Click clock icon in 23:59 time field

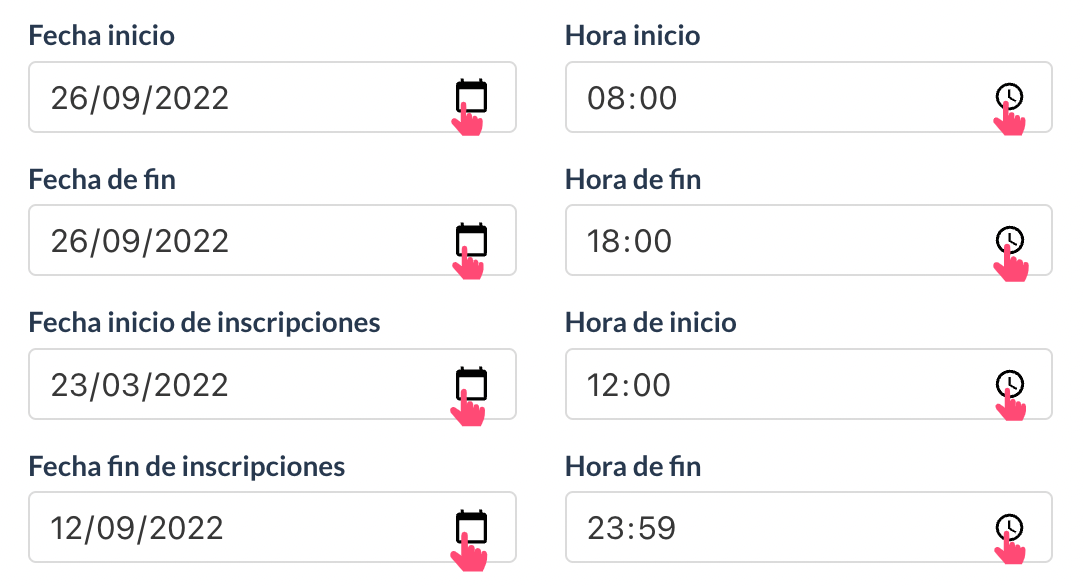click(1009, 527)
